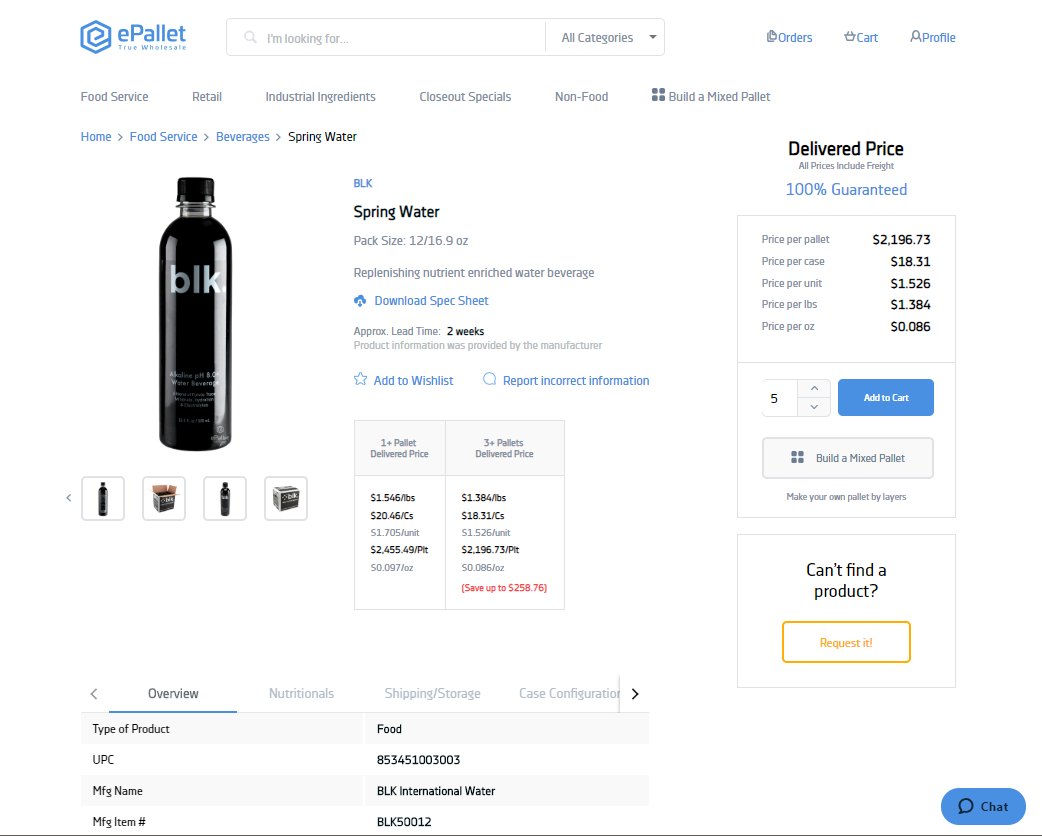Open the Chat widget
The width and height of the screenshot is (1042, 836).
(983, 806)
